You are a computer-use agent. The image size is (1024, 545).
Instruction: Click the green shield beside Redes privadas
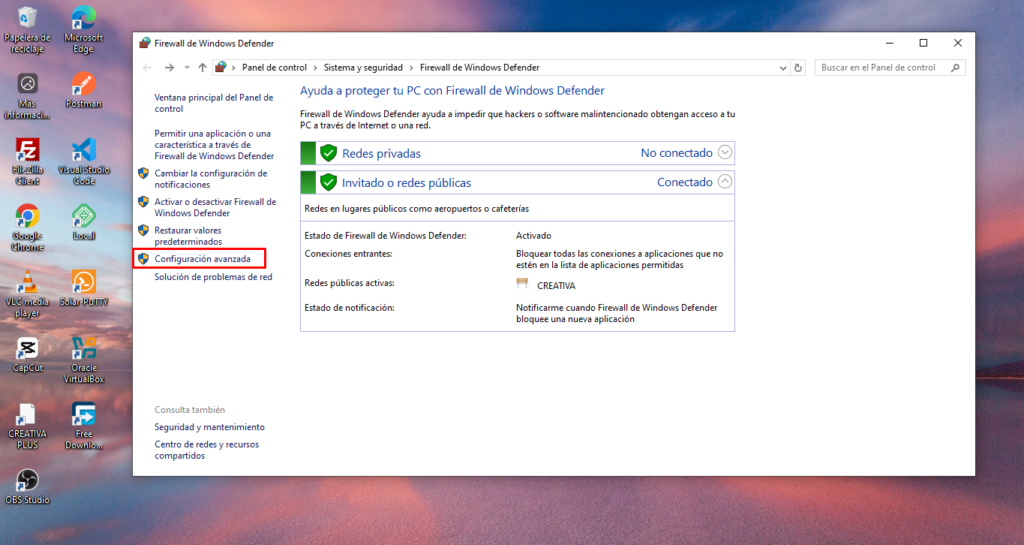pos(328,153)
